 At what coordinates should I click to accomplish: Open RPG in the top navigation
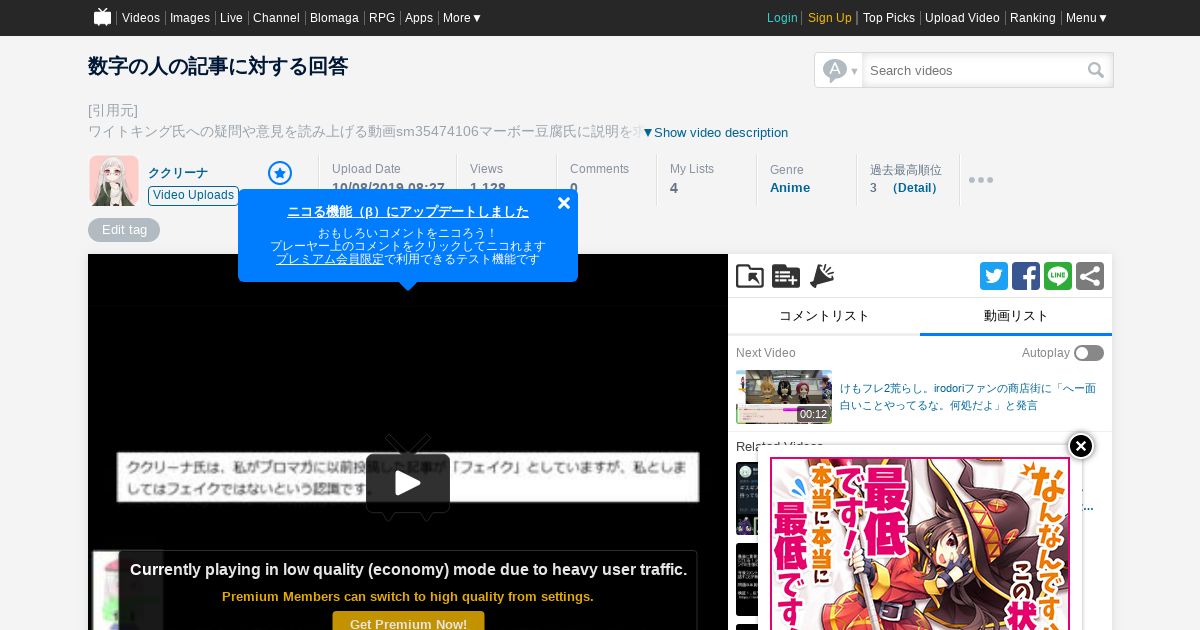[x=382, y=18]
